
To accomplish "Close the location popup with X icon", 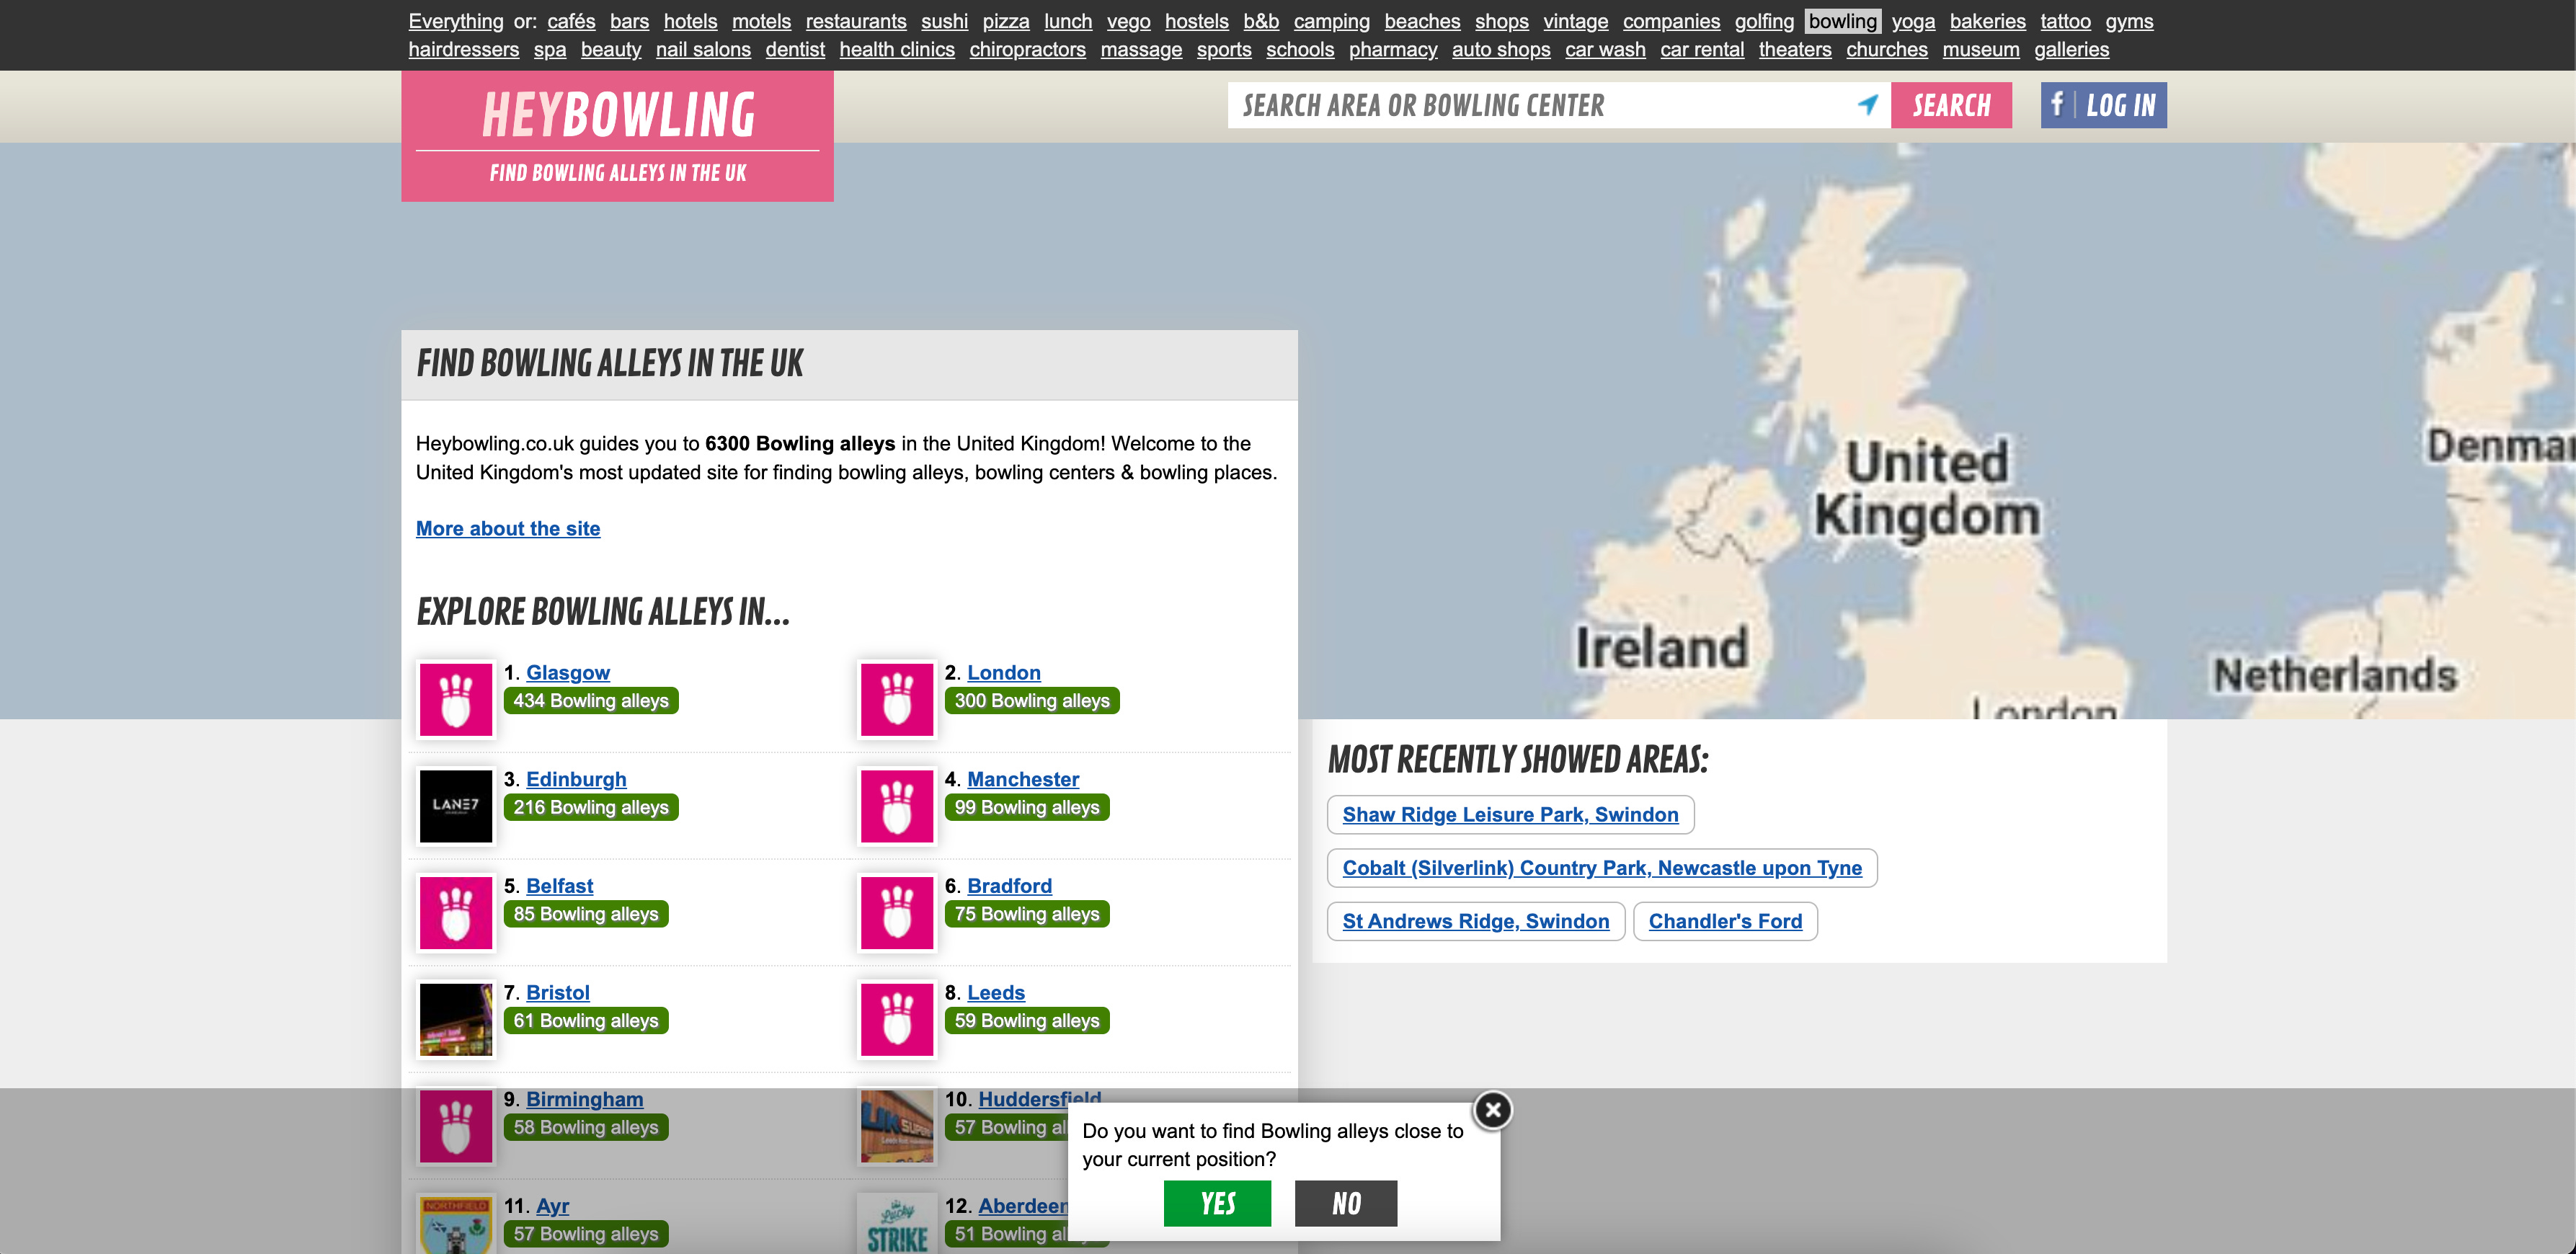I will pos(1492,1110).
